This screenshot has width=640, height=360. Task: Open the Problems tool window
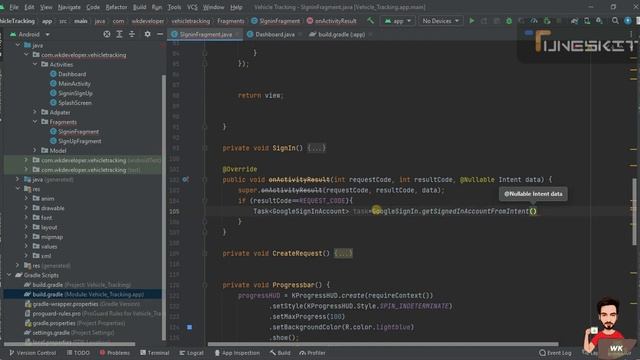114,353
